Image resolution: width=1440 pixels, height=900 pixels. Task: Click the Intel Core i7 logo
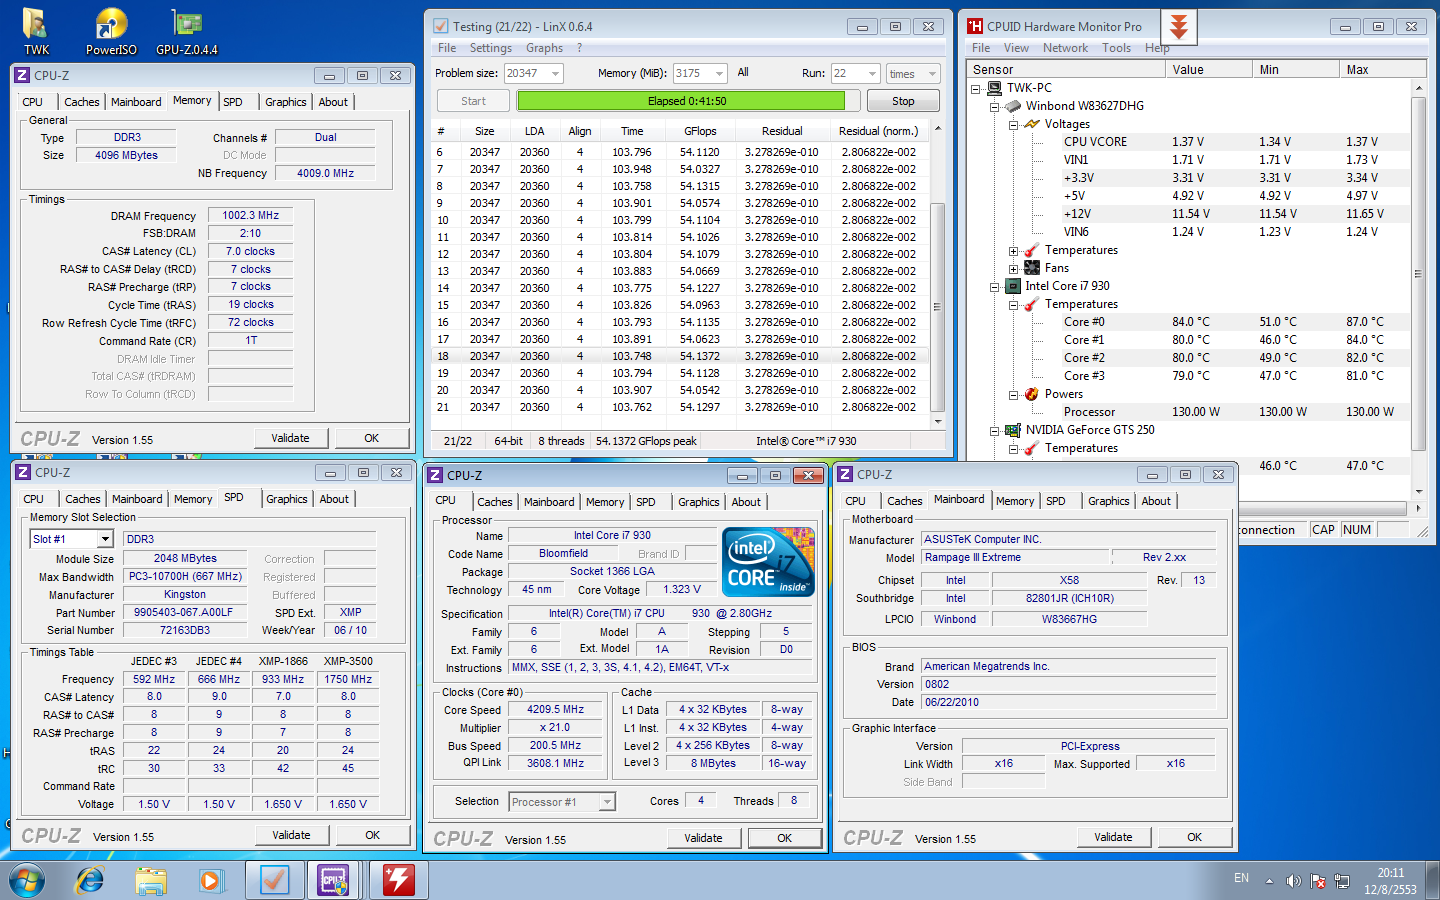pos(769,562)
